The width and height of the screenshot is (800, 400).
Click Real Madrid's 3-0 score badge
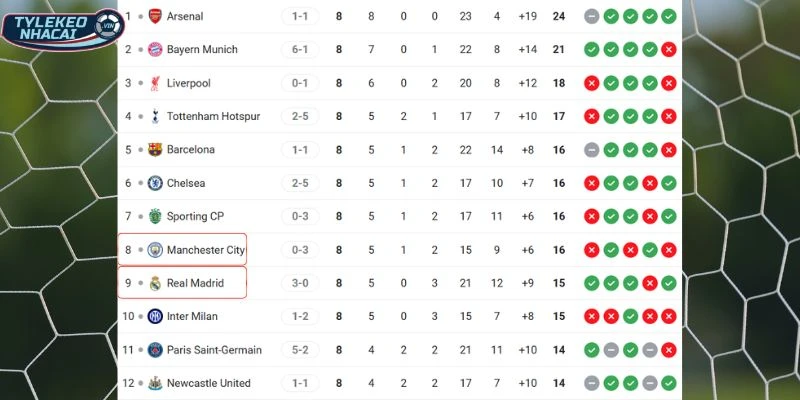pyautogui.click(x=300, y=283)
